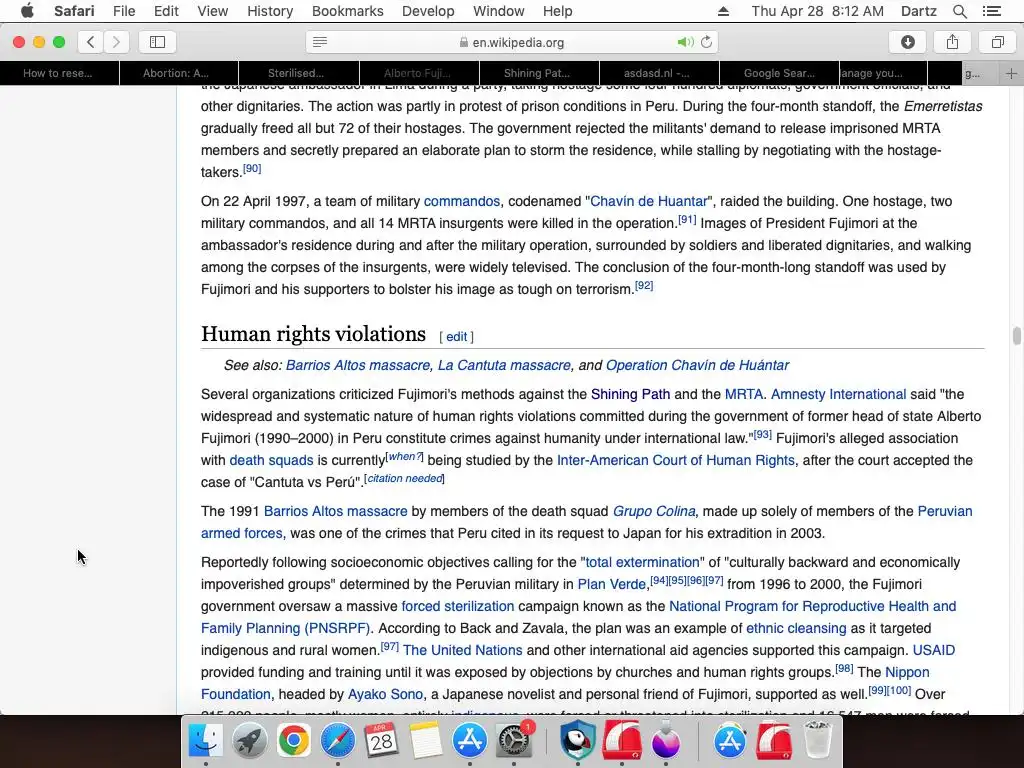Image resolution: width=1024 pixels, height=768 pixels.
Task: Switch to the 'Shining Pat...' tab
Action: point(539,73)
